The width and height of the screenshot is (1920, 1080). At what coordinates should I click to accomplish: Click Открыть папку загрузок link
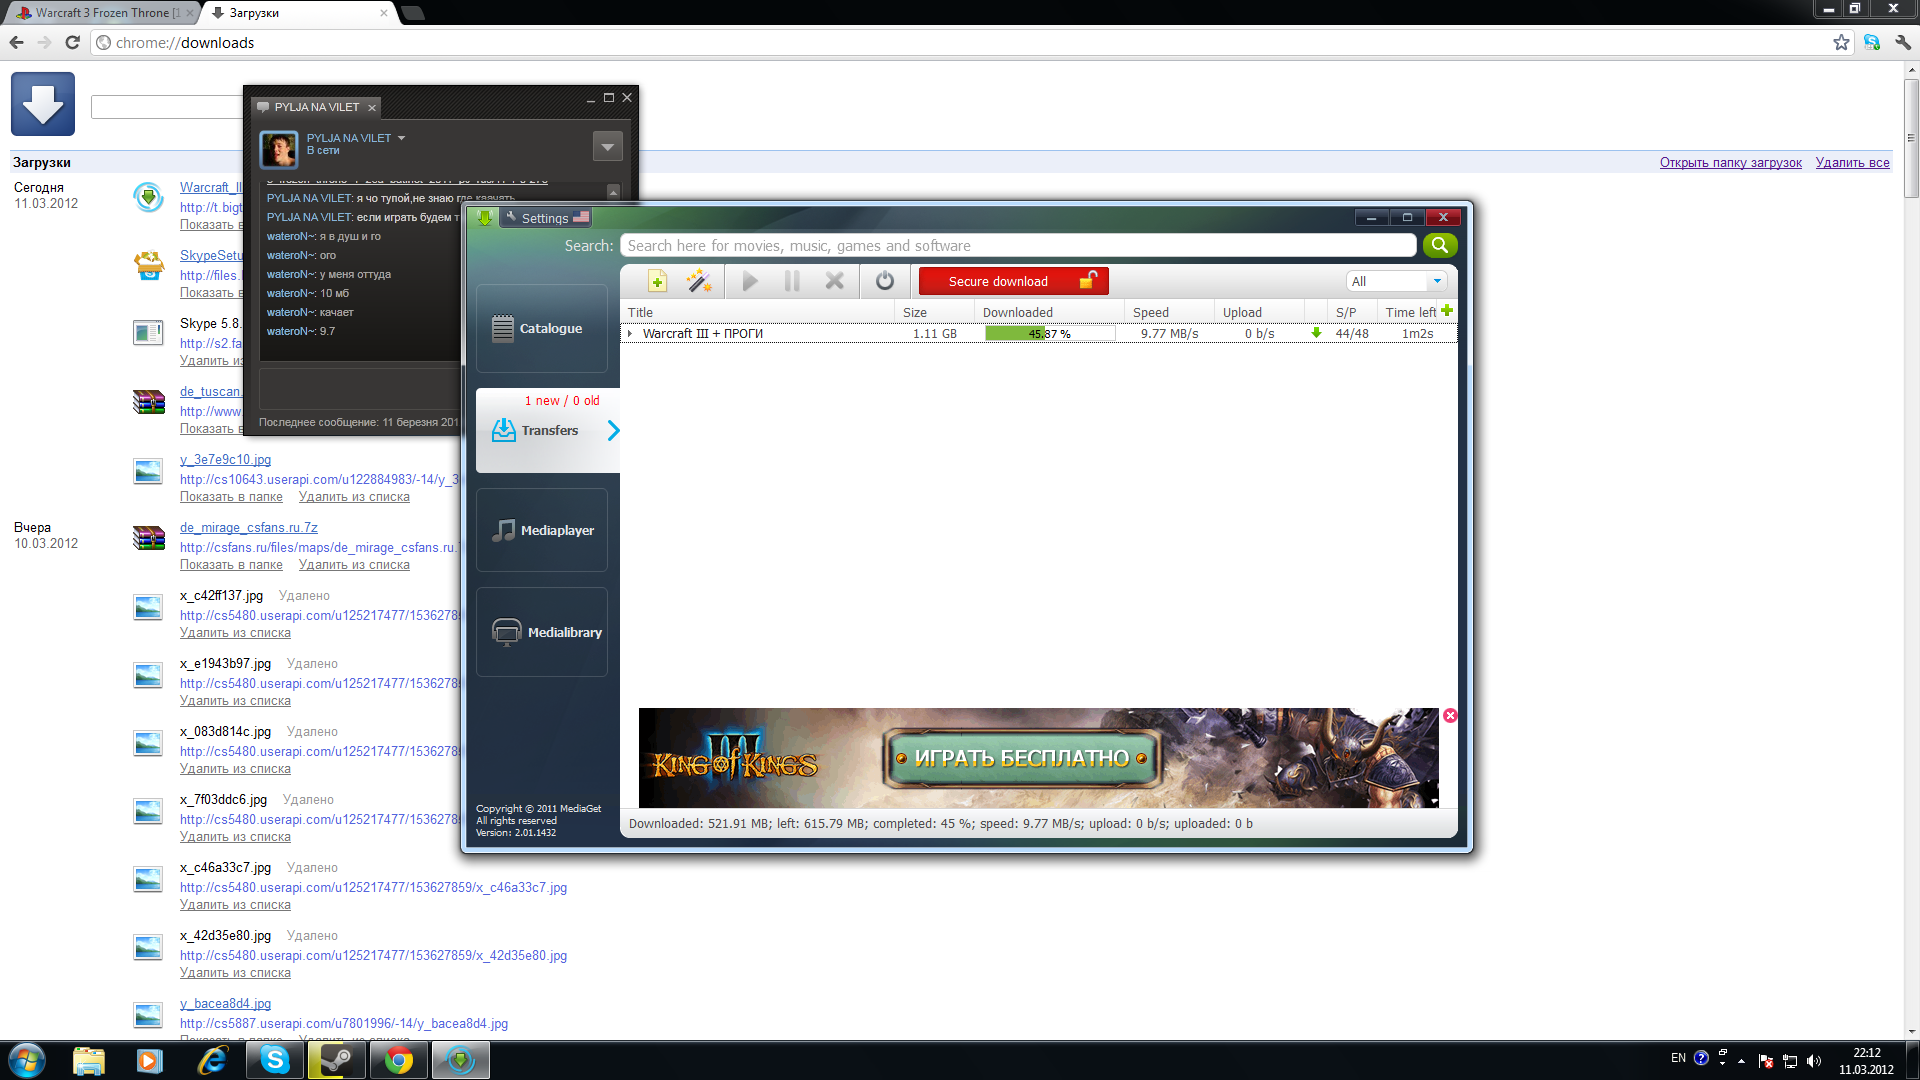[x=1730, y=163]
